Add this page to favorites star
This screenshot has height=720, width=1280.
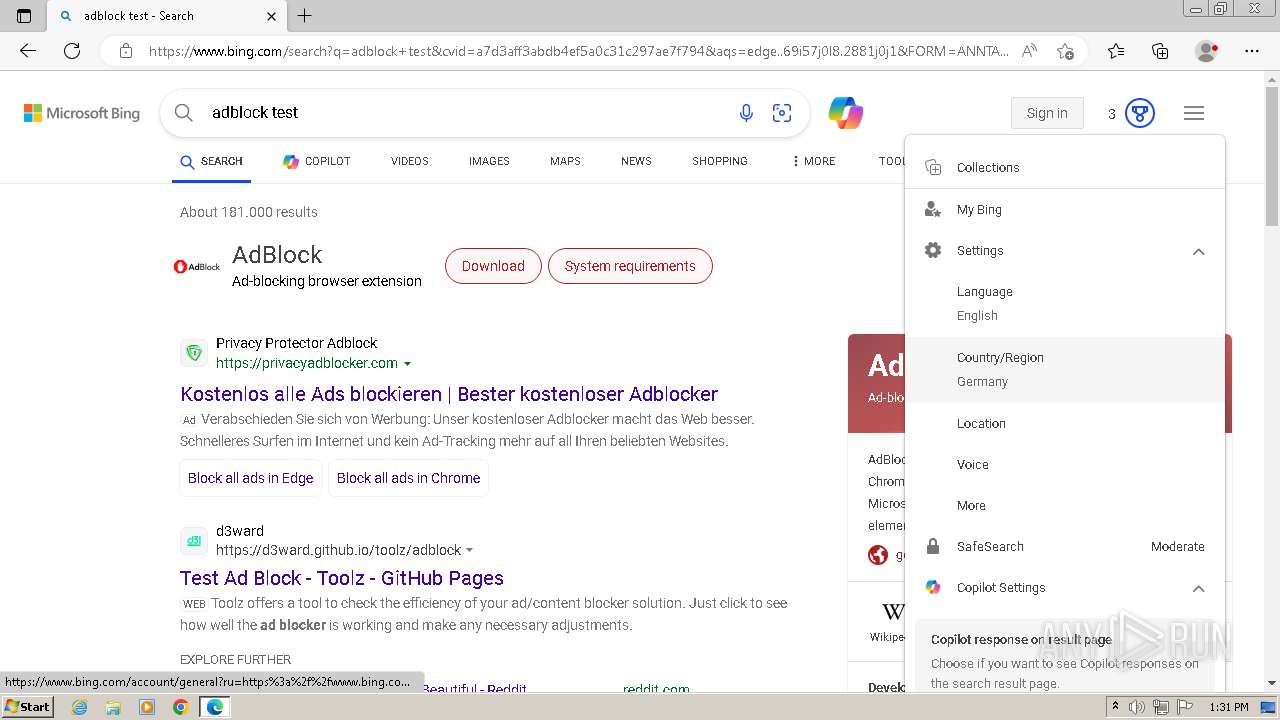pyautogui.click(x=1065, y=51)
